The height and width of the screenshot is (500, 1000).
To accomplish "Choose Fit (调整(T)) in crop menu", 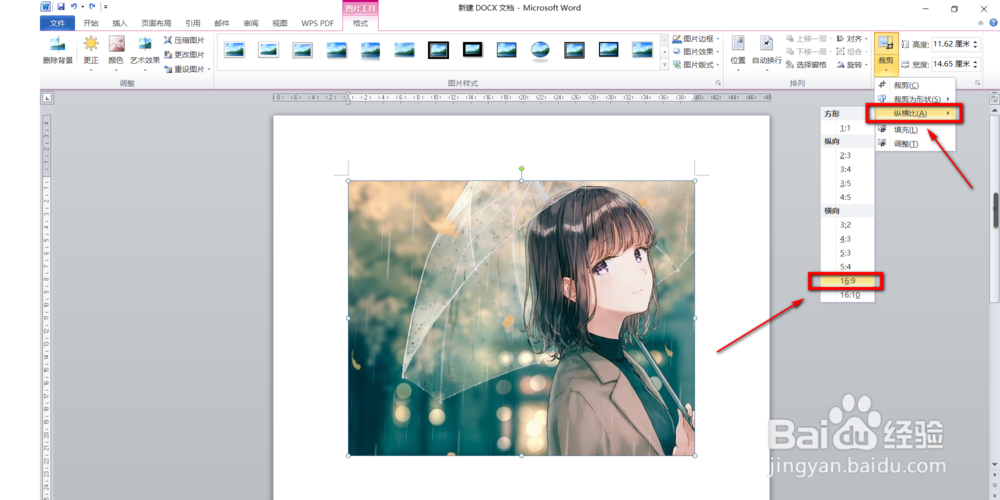I will [915, 143].
